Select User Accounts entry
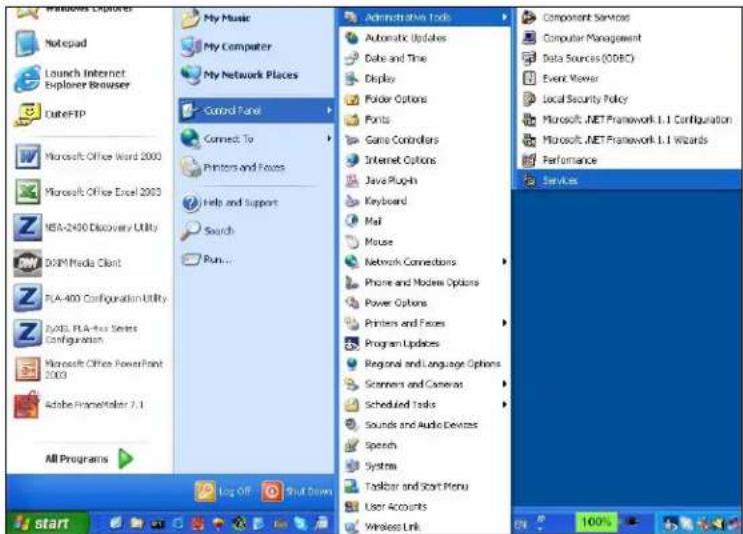 425,507
